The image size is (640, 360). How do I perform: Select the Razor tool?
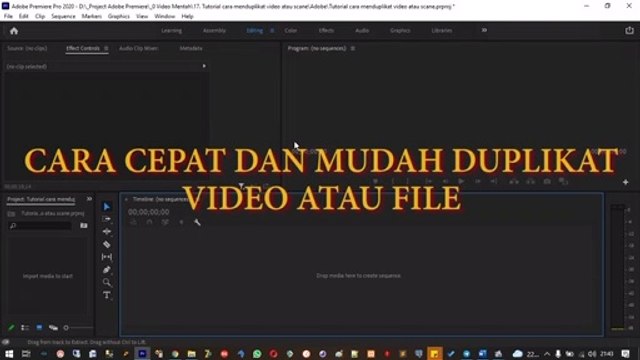pos(107,244)
